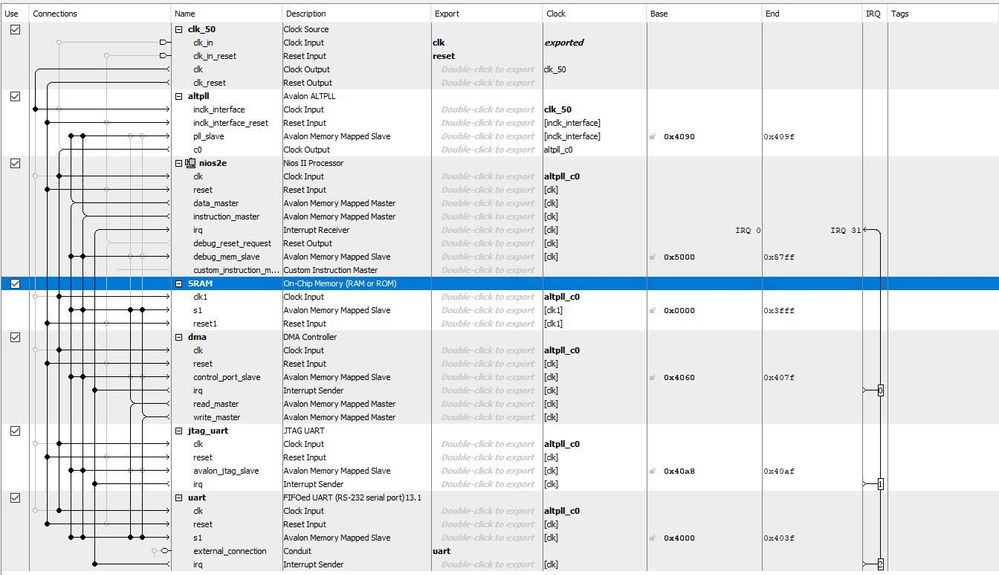Collapse the clk_50 component tree
The height and width of the screenshot is (575, 999).
coord(179,29)
